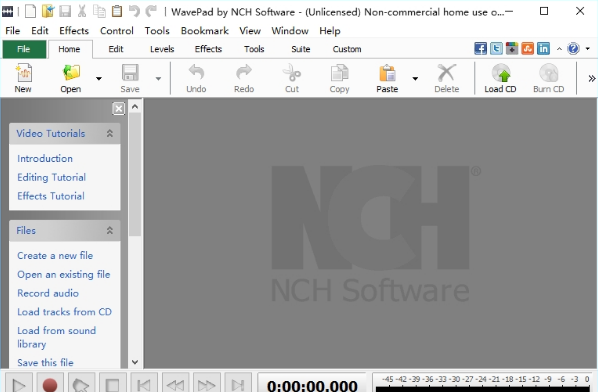Click the Google+ share icon next to Twitter
This screenshot has height=392, width=598.
coord(512,48)
